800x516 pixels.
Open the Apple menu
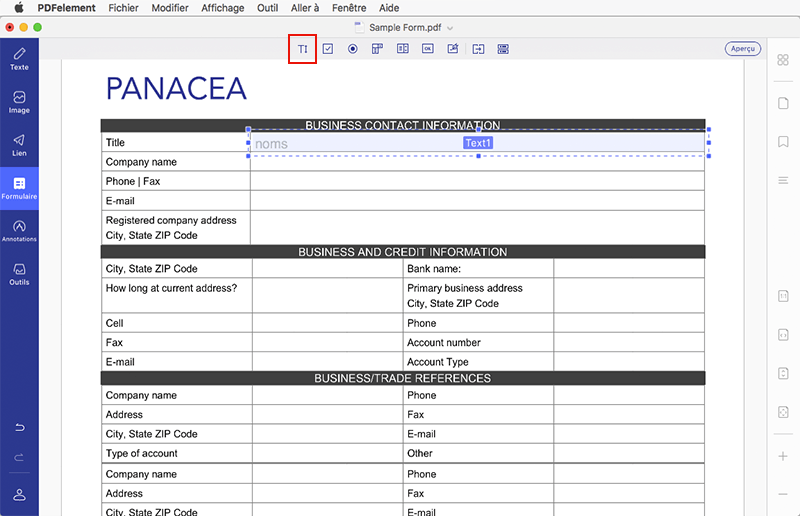click(x=19, y=8)
